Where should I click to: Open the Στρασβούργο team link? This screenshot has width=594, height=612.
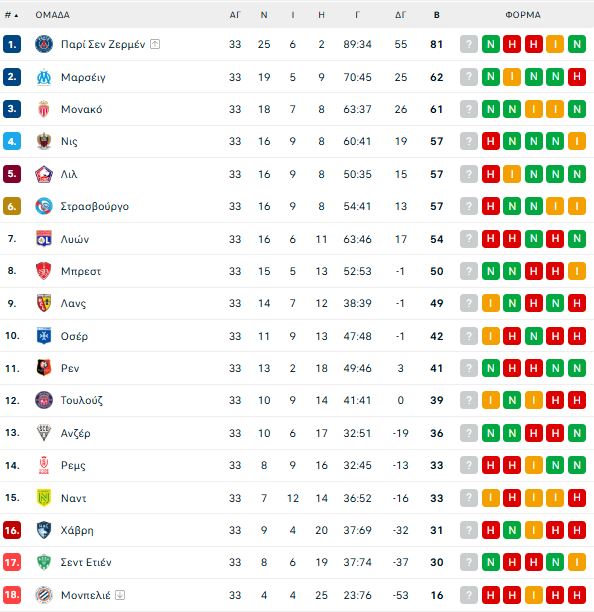pos(94,206)
